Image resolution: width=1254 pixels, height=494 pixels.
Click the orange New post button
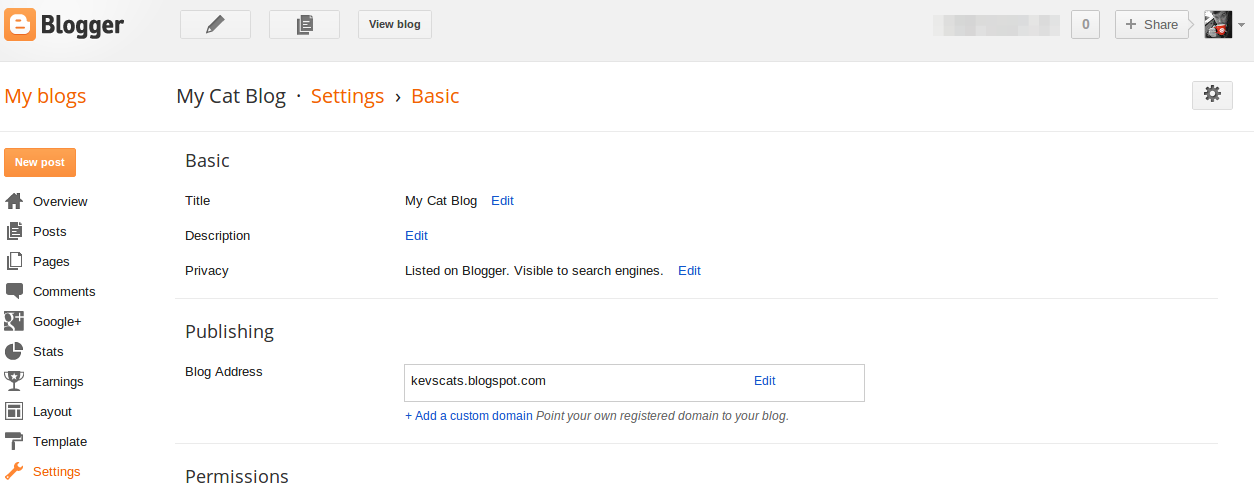coord(40,163)
